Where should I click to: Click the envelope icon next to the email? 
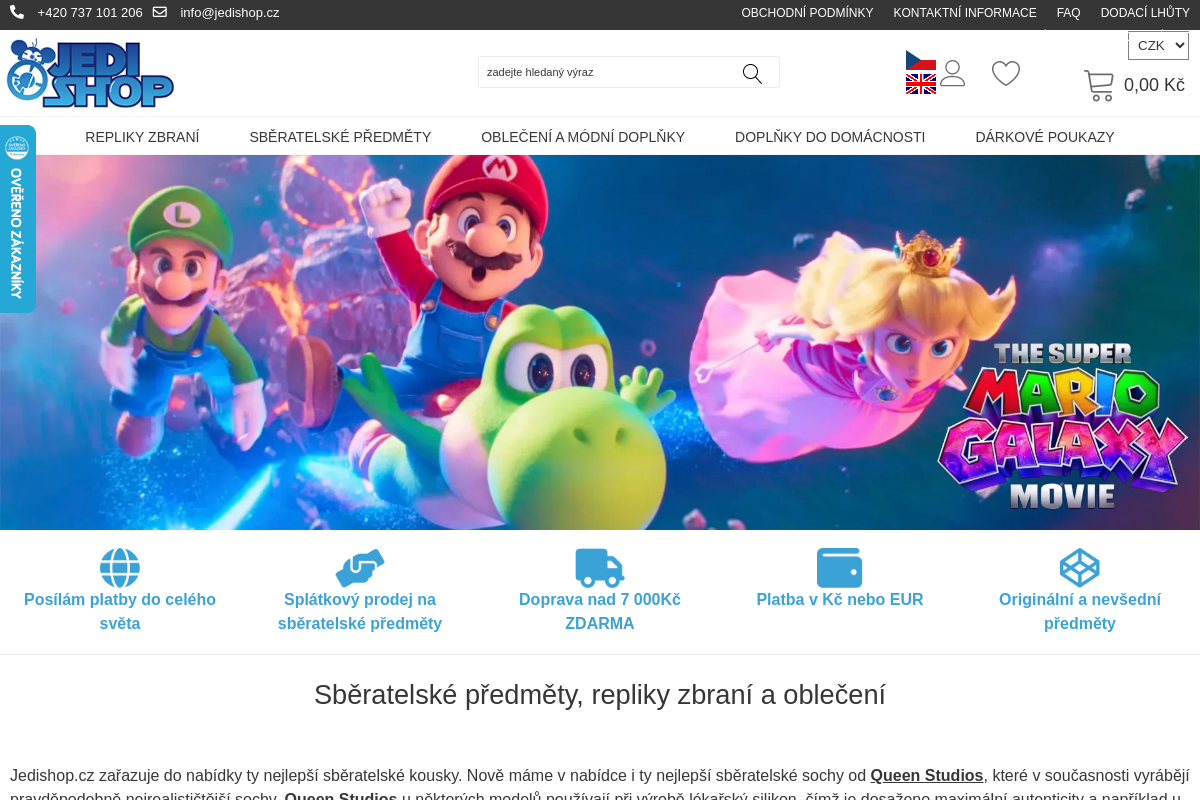point(159,12)
